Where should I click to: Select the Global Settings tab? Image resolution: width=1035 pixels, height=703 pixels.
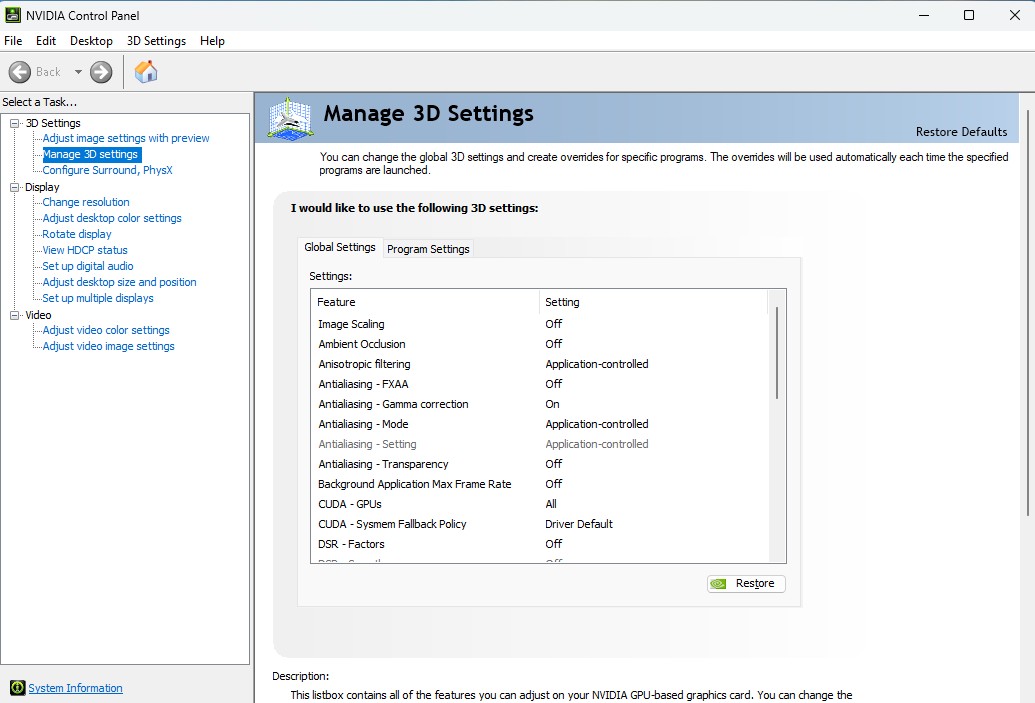[339, 247]
